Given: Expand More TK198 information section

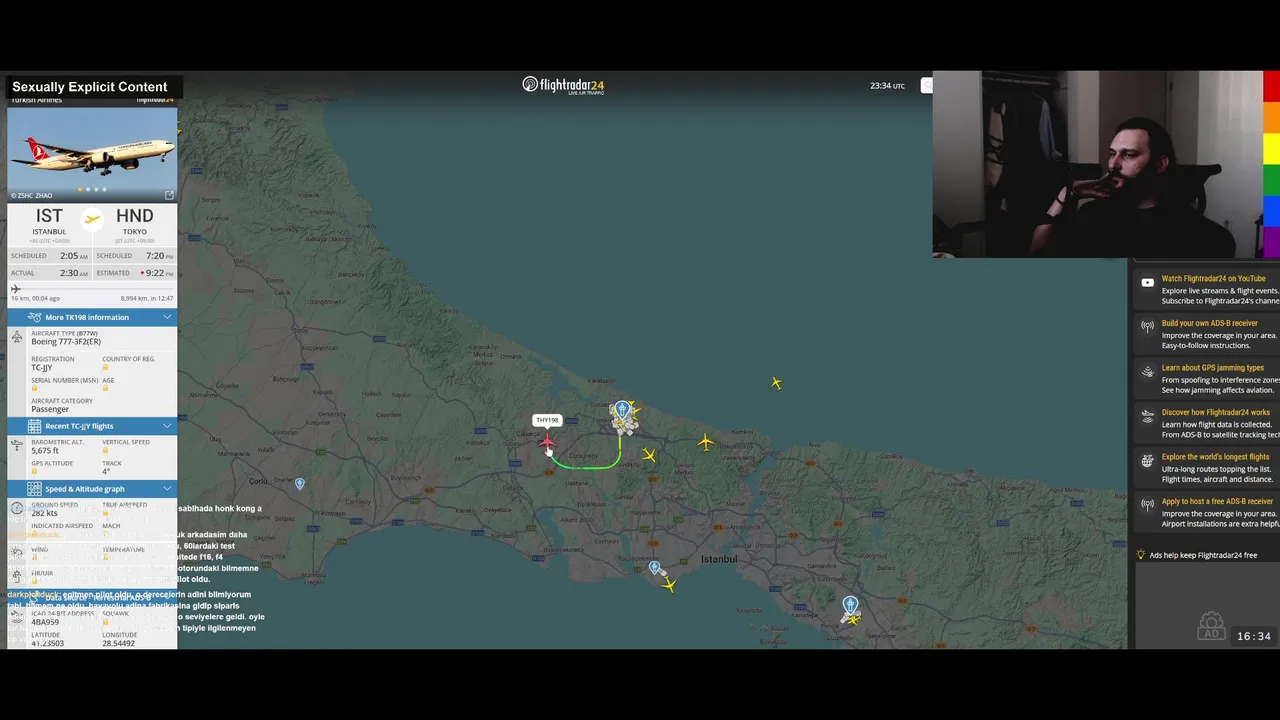Looking at the screenshot, I should point(92,317).
